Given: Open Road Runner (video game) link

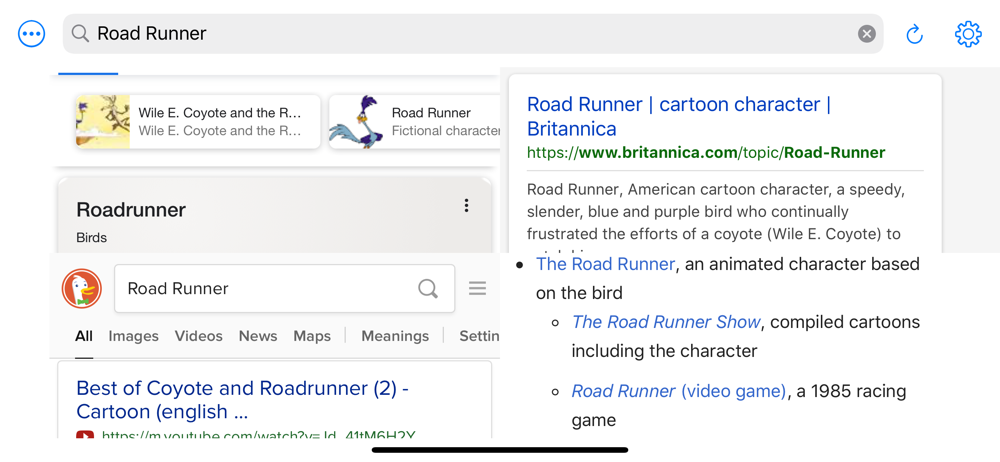Looking at the screenshot, I should [679, 391].
